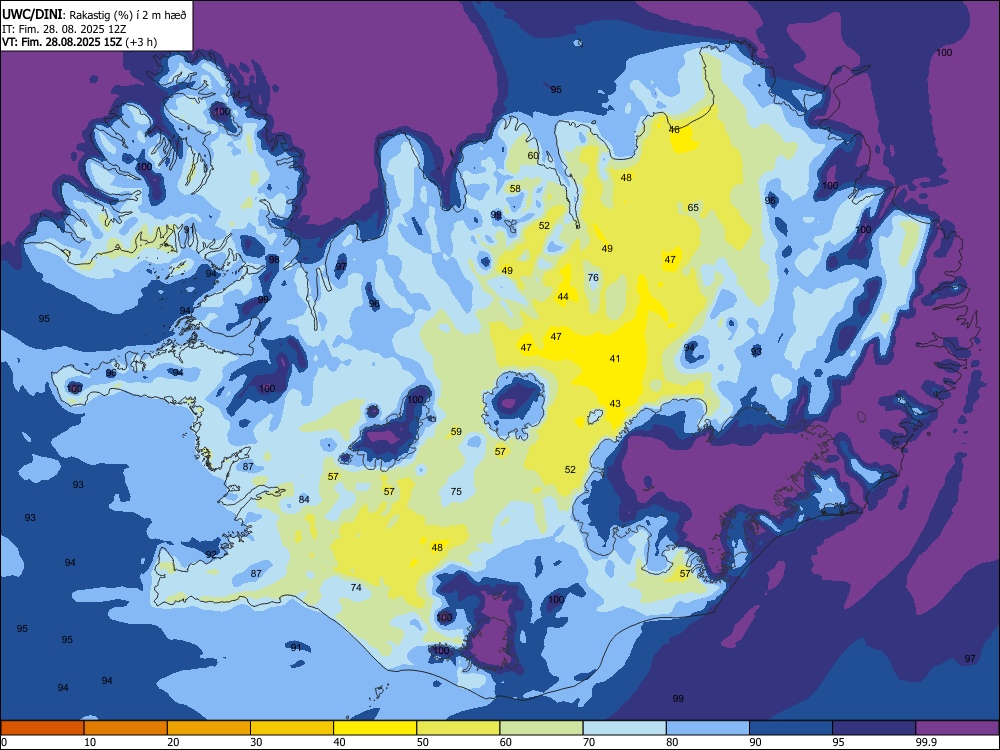Select the 59 humidity reading
The width and height of the screenshot is (1000, 750).
tap(456, 432)
